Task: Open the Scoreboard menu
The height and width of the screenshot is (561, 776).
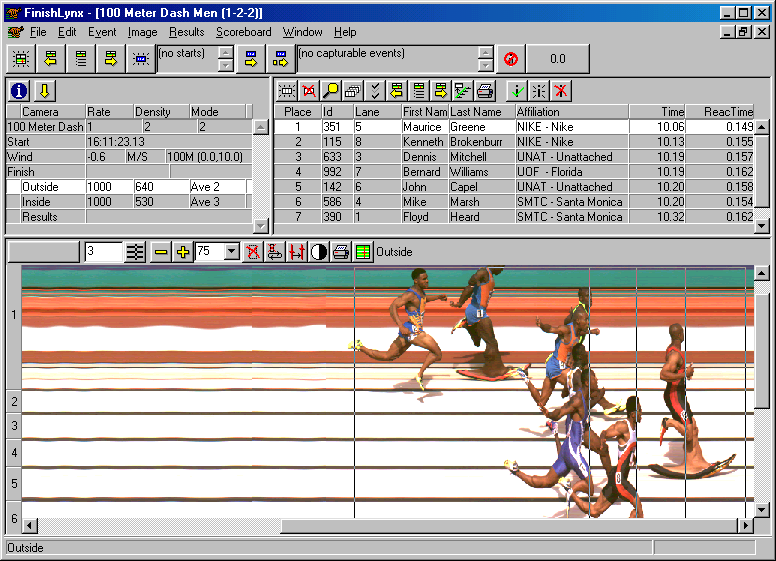Action: click(243, 32)
